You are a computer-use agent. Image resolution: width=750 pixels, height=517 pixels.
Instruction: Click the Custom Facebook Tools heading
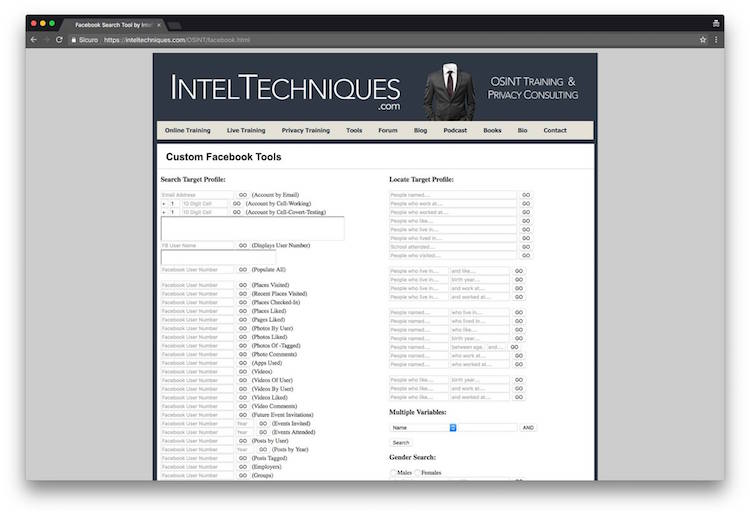223,157
